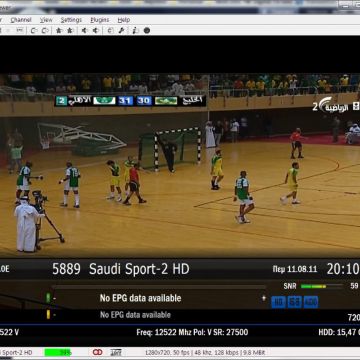Open the View menu
The height and width of the screenshot is (360, 360).
[x=46, y=20]
